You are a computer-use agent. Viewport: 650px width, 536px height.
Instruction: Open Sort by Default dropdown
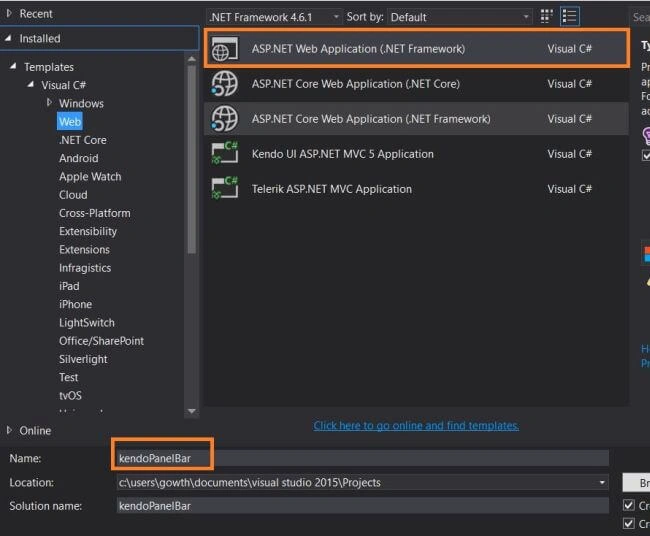[460, 17]
